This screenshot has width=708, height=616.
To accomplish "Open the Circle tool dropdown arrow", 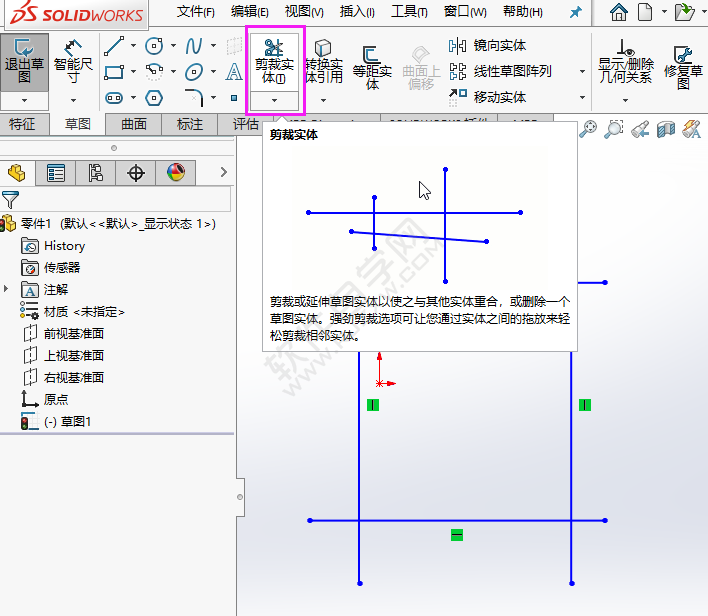I will 173,46.
